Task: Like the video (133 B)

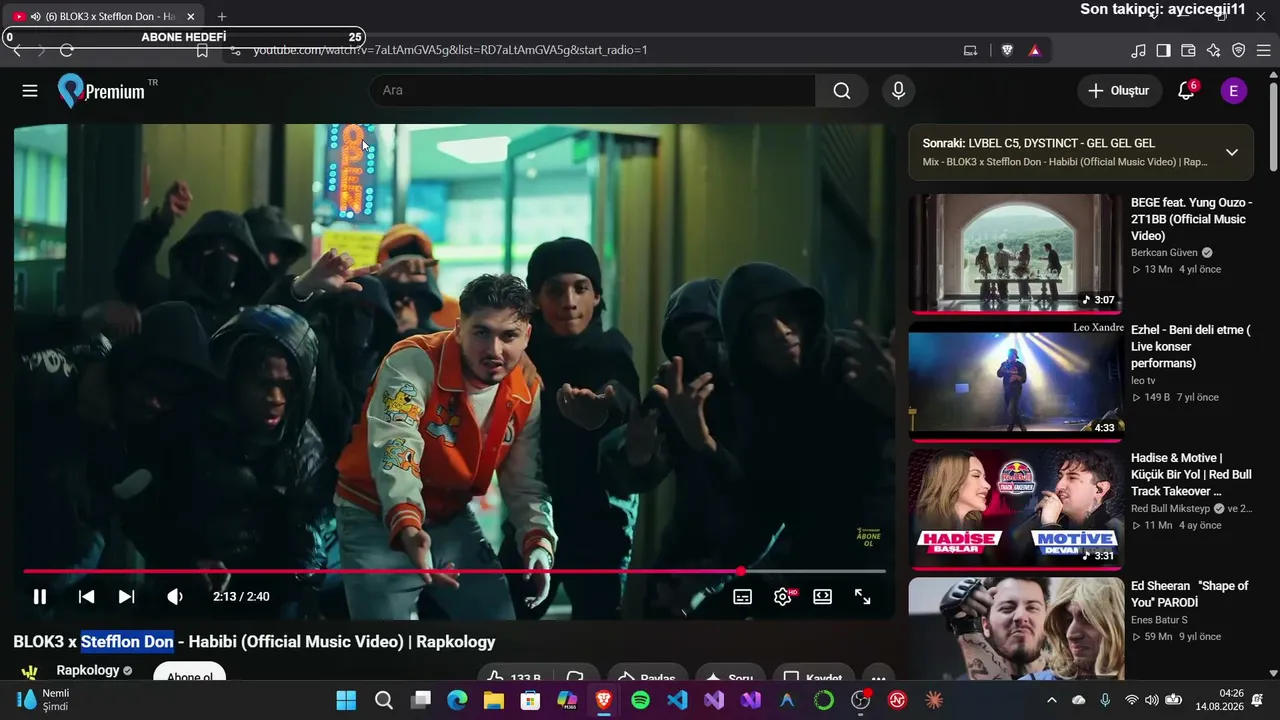Action: click(x=513, y=672)
